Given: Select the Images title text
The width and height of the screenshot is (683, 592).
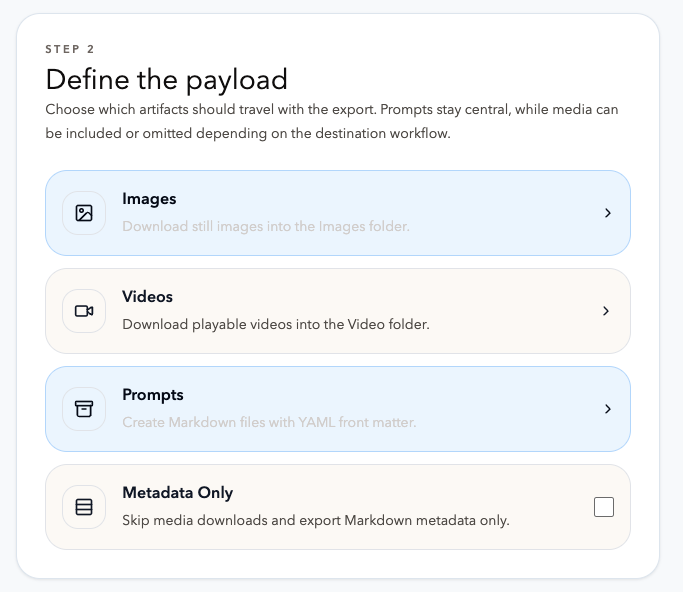Looking at the screenshot, I should tap(149, 199).
